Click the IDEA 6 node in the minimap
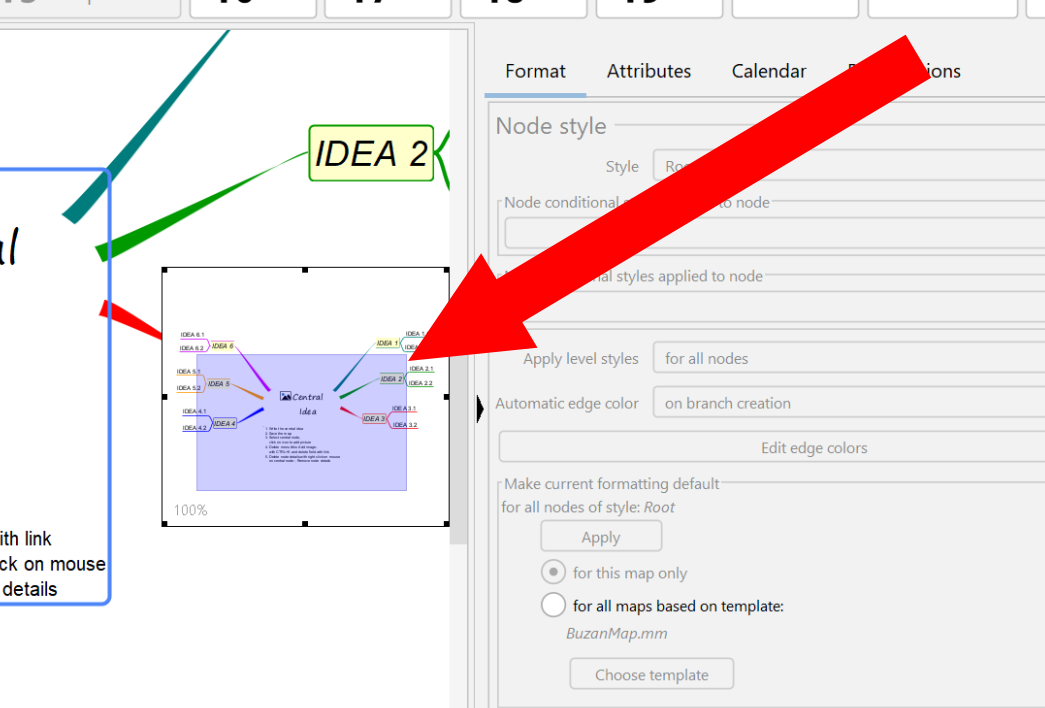Image resolution: width=1045 pixels, height=708 pixels. click(222, 346)
